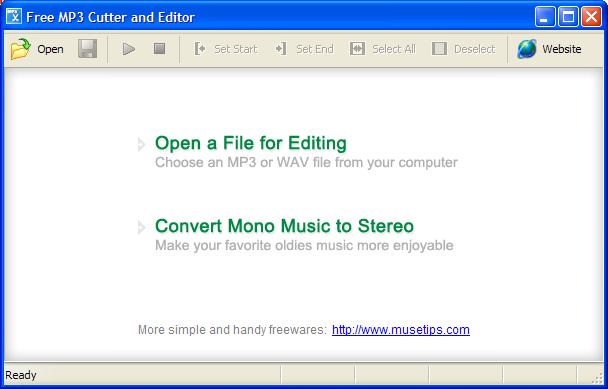Minimize the Free MP3 Cutter window
The height and width of the screenshot is (389, 608).
coord(545,17)
